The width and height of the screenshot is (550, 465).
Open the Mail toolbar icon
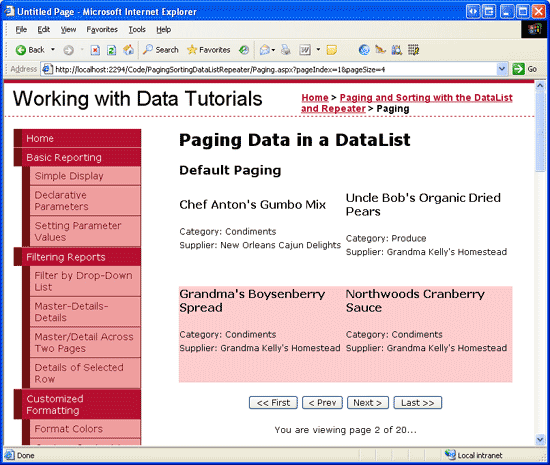(x=265, y=50)
